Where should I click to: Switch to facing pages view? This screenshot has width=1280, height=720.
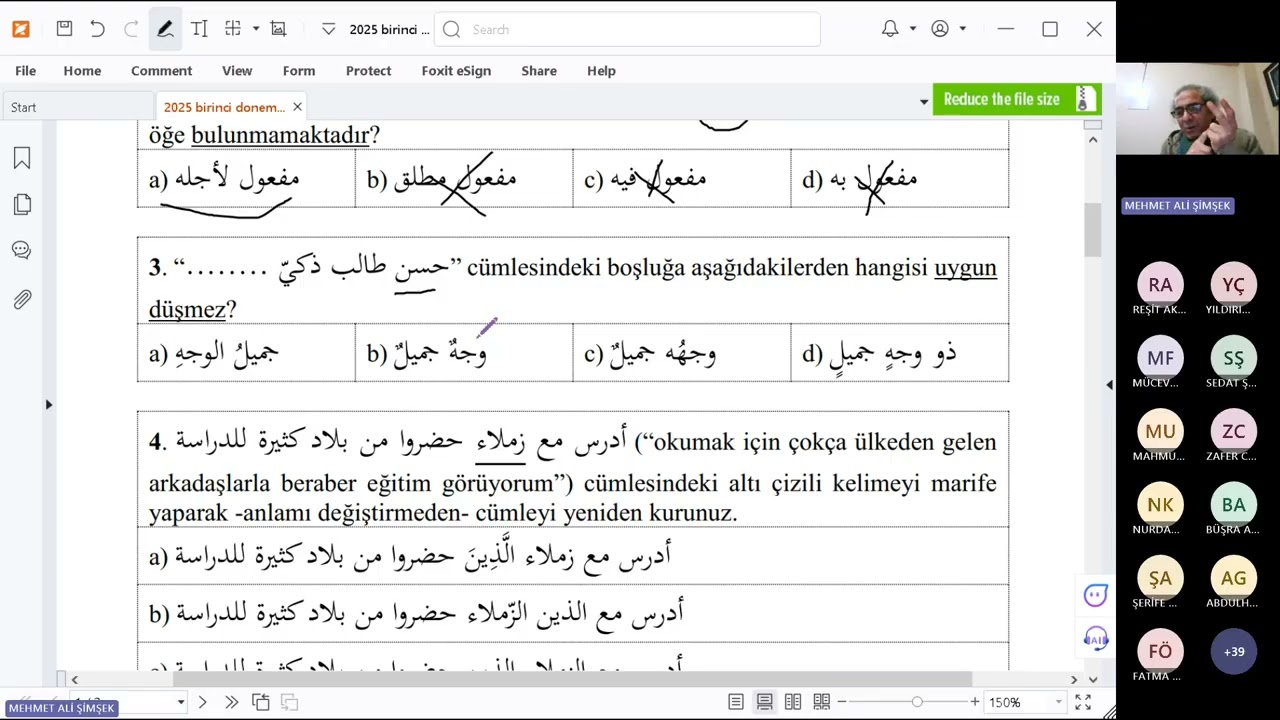pos(793,702)
